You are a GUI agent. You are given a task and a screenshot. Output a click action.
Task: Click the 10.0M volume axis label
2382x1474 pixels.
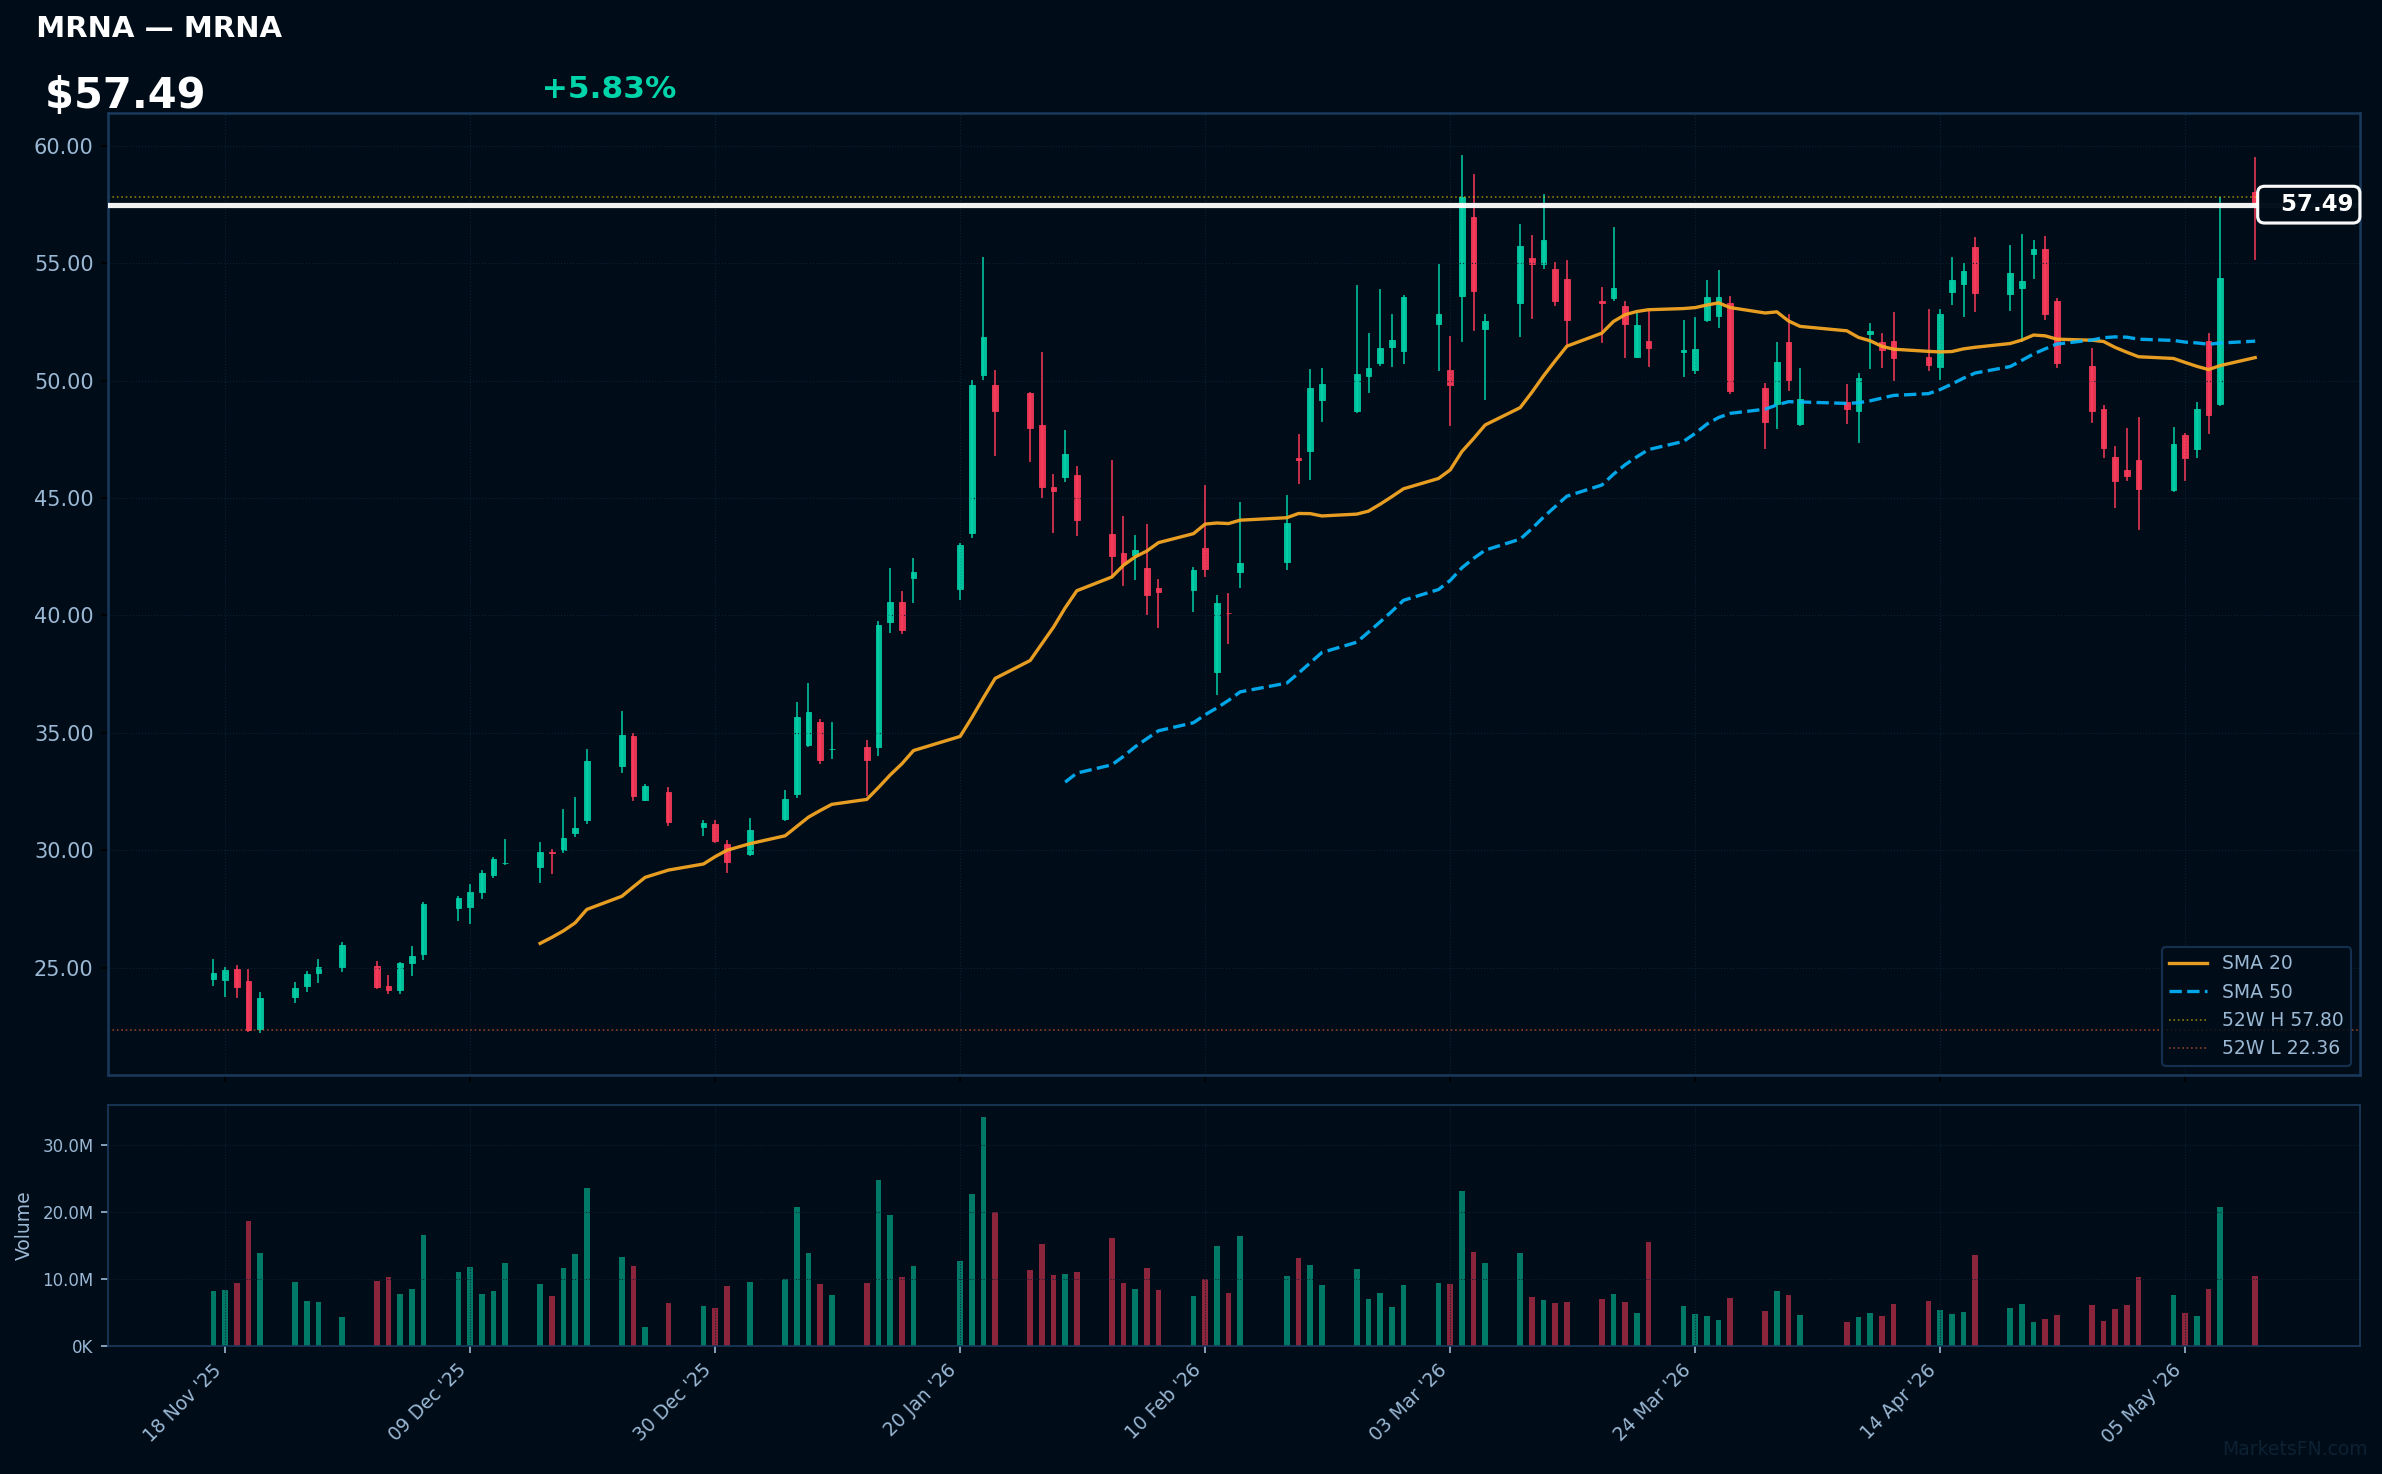tap(67, 1280)
